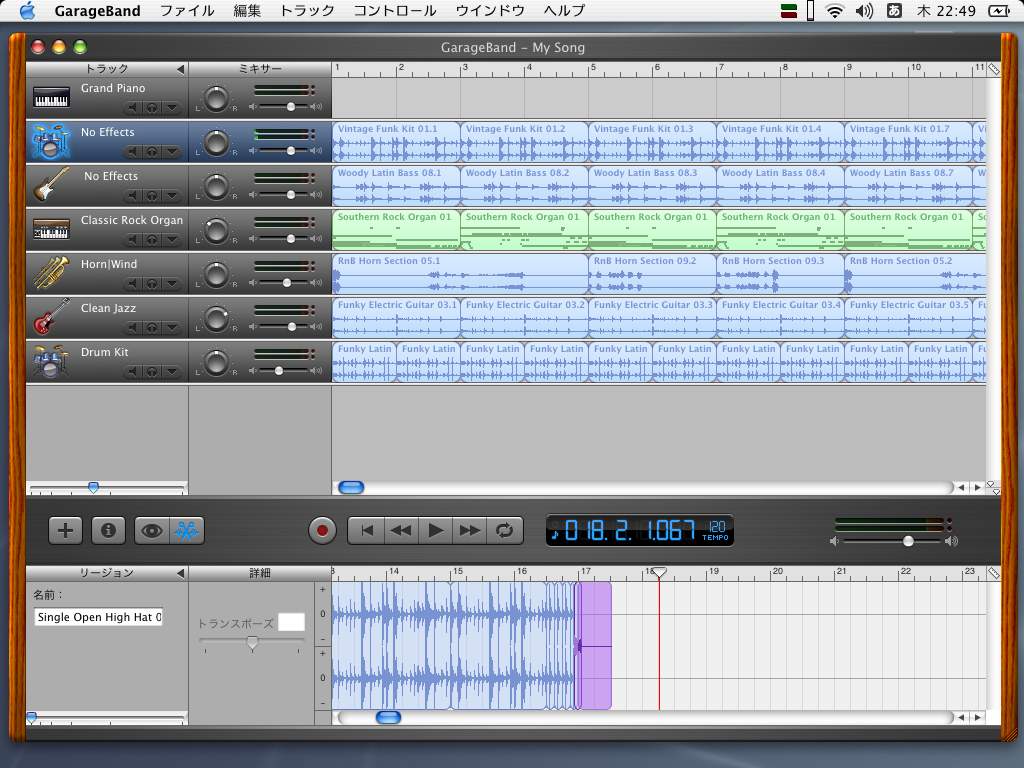Click the master volume slider
Screen dimensions: 1024x768
pyautogui.click(x=908, y=541)
